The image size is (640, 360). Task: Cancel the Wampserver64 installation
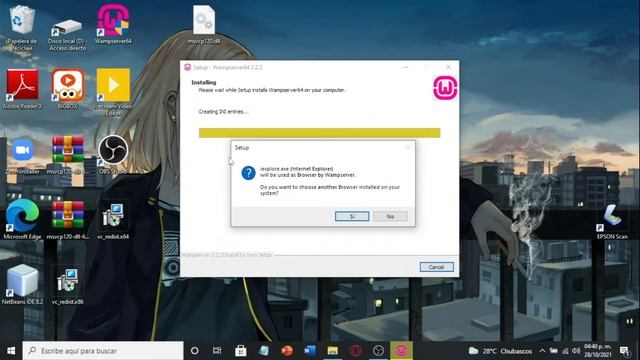click(436, 267)
